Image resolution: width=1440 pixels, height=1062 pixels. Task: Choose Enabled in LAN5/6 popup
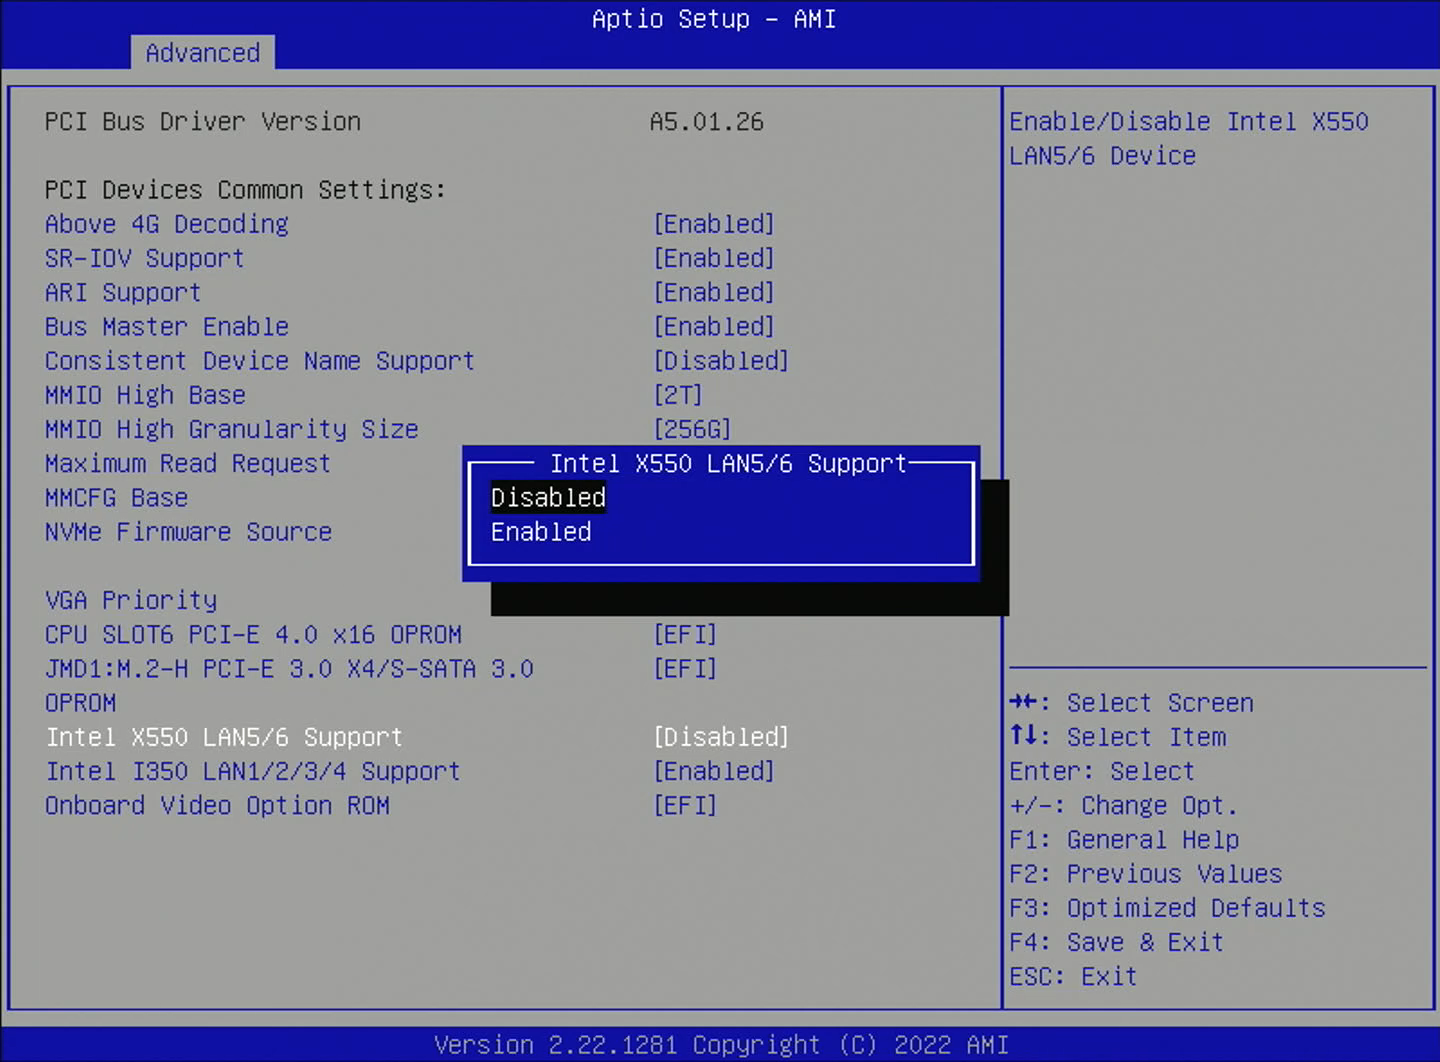point(541,532)
